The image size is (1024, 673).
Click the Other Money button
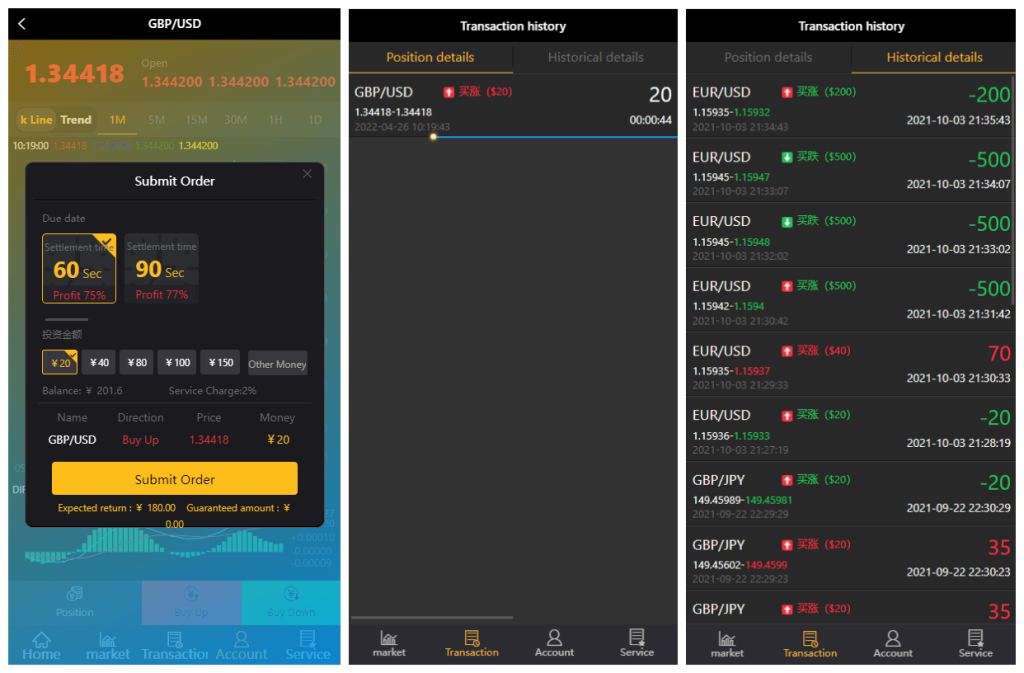pyautogui.click(x=277, y=364)
